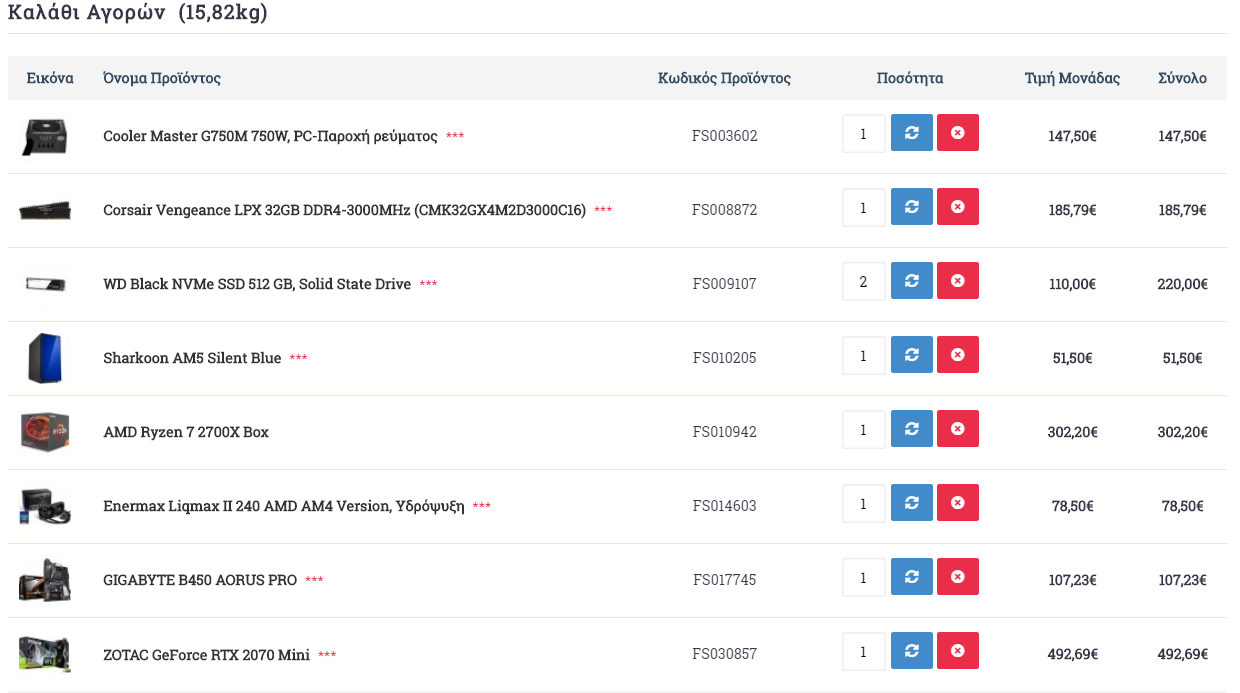View GIGABYTE B450 motherboard thumbnail
This screenshot has width=1240, height=693.
pyautogui.click(x=45, y=580)
